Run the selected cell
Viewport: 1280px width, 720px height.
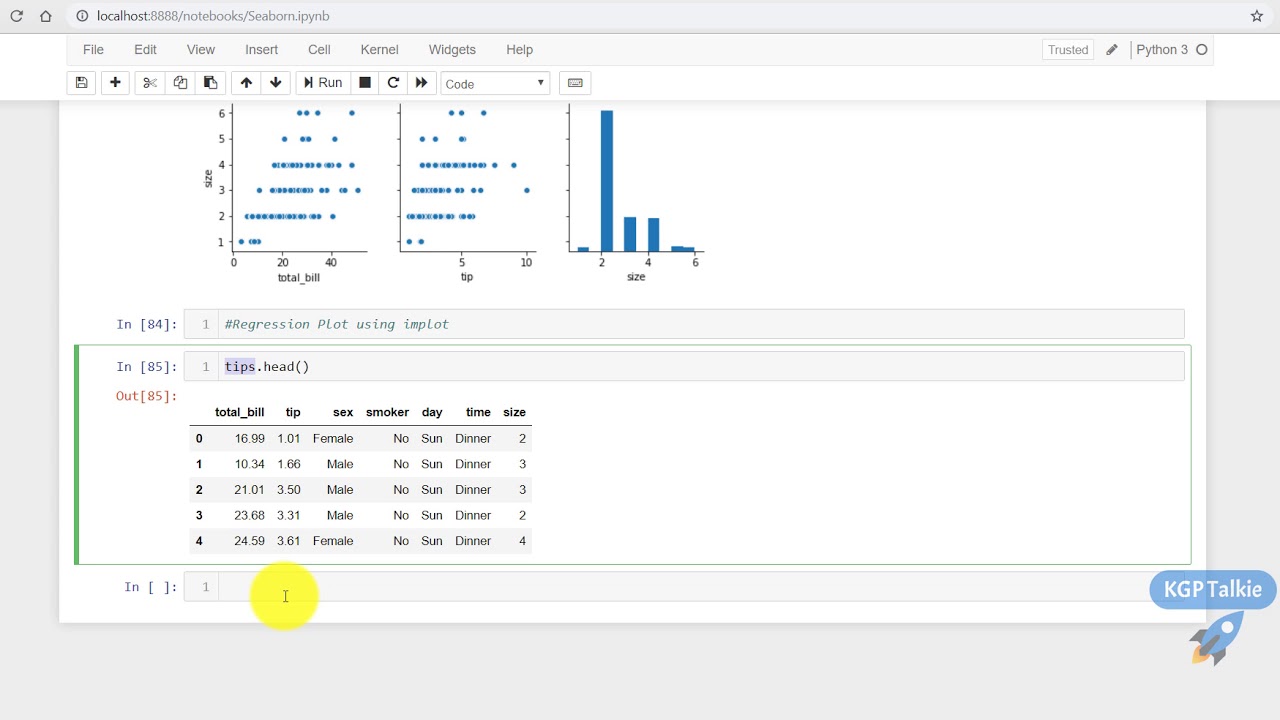pyautogui.click(x=323, y=83)
